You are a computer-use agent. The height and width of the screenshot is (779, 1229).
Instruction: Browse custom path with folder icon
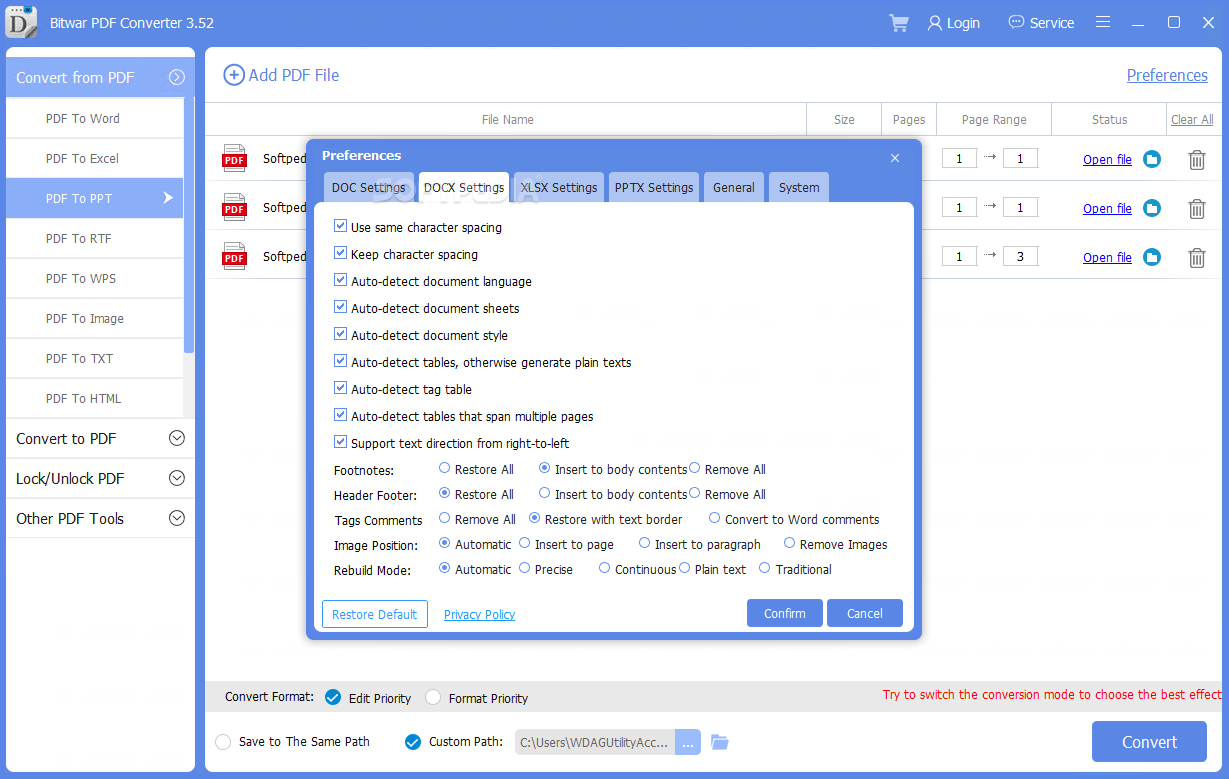point(720,742)
